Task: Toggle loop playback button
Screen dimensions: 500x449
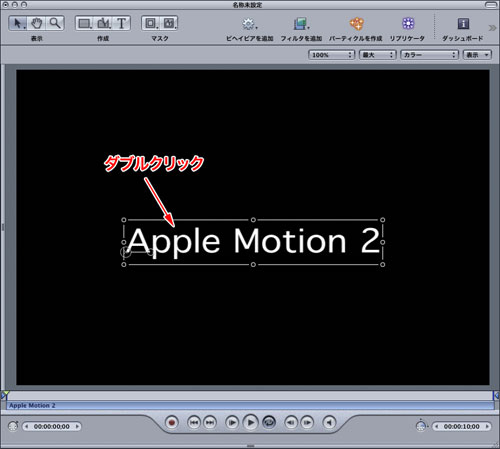Action: pos(269,423)
